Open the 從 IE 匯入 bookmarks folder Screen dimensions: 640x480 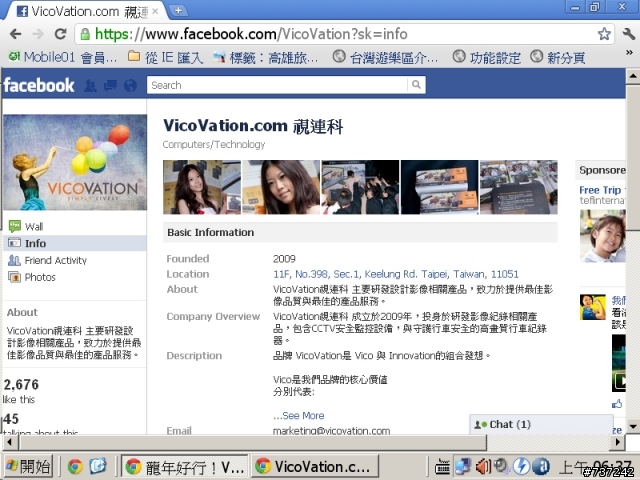point(165,58)
